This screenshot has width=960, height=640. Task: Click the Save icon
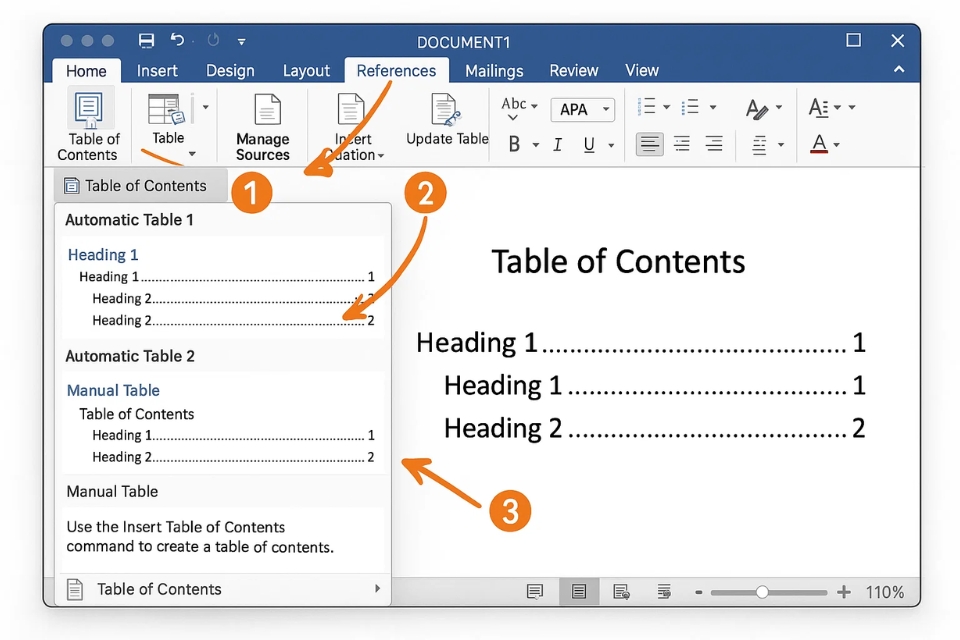coord(146,39)
